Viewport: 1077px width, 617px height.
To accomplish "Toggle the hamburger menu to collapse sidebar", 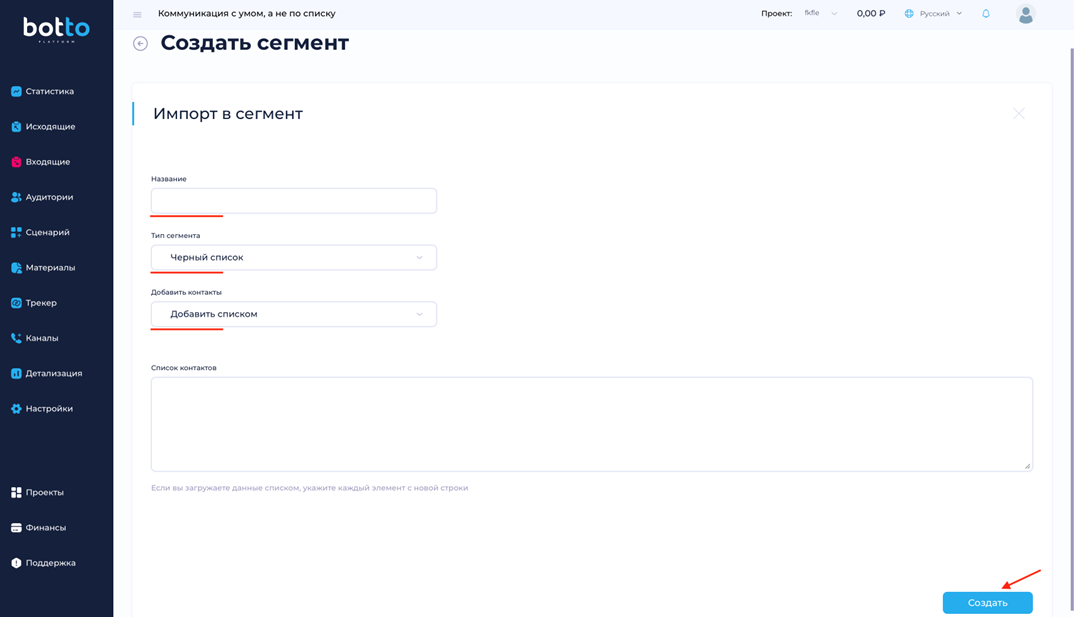I will 137,15.
